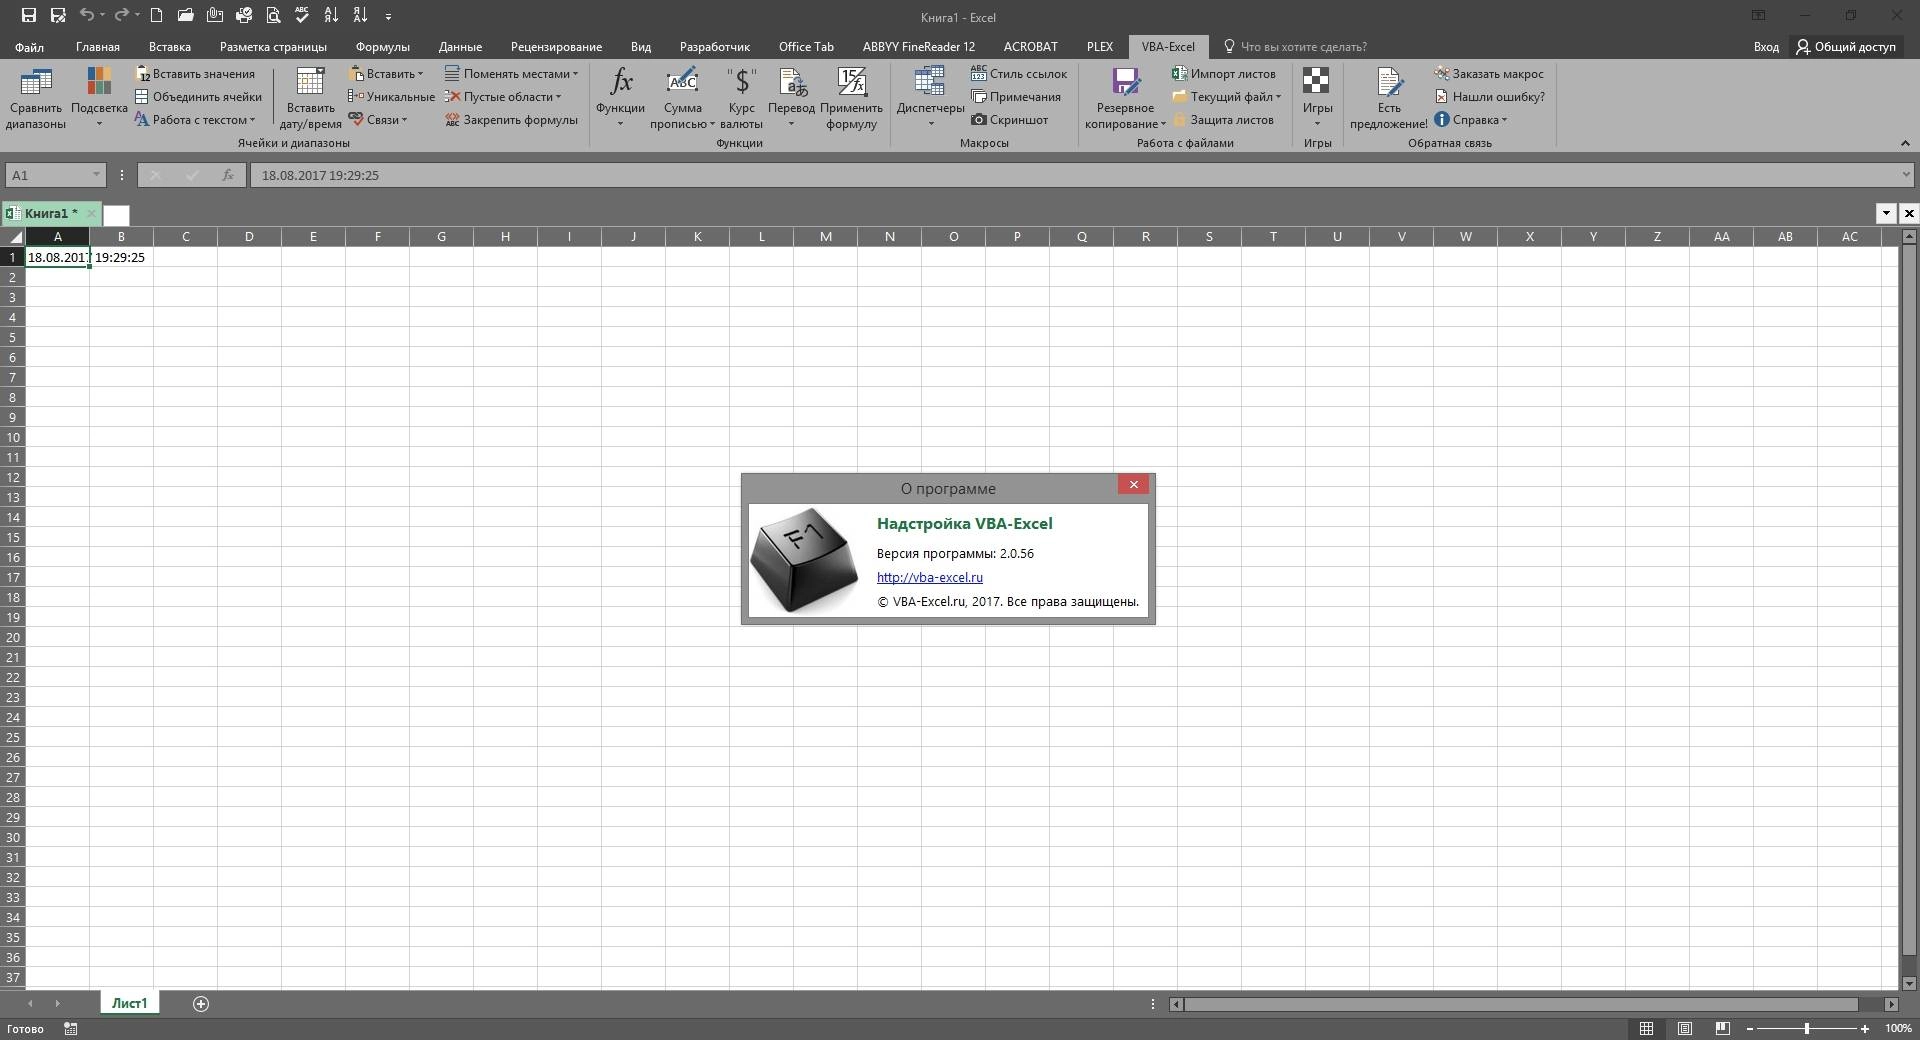Click Вставить дату/время icon
Image resolution: width=1920 pixels, height=1040 pixels.
point(310,98)
